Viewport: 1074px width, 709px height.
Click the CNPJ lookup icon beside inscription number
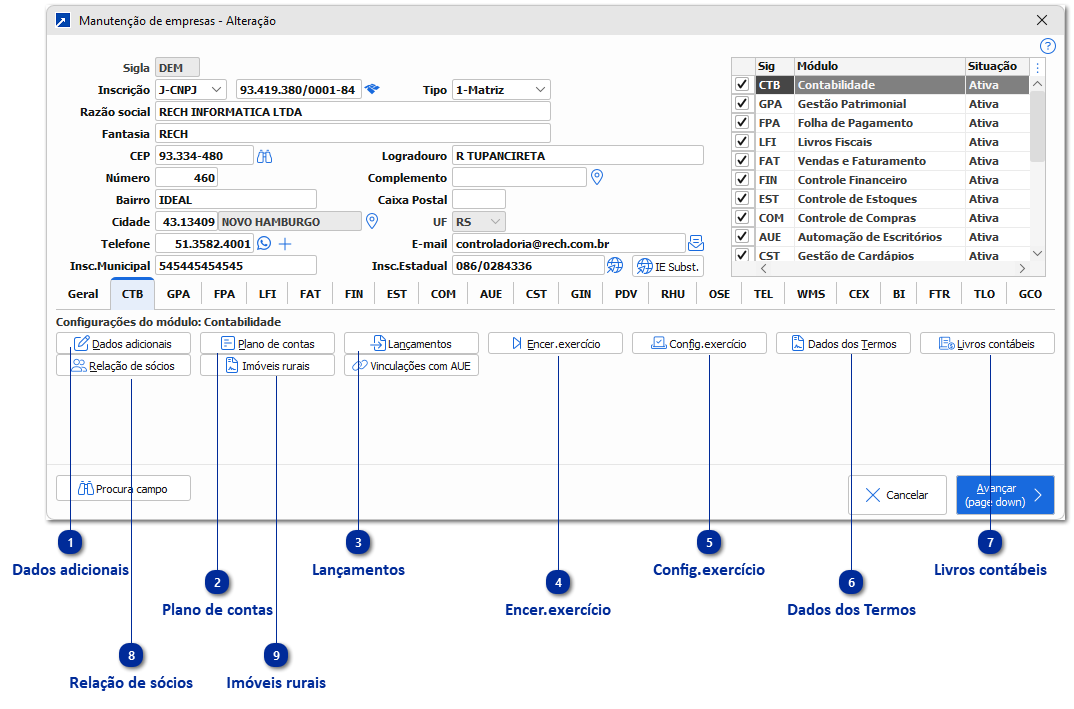[372, 89]
